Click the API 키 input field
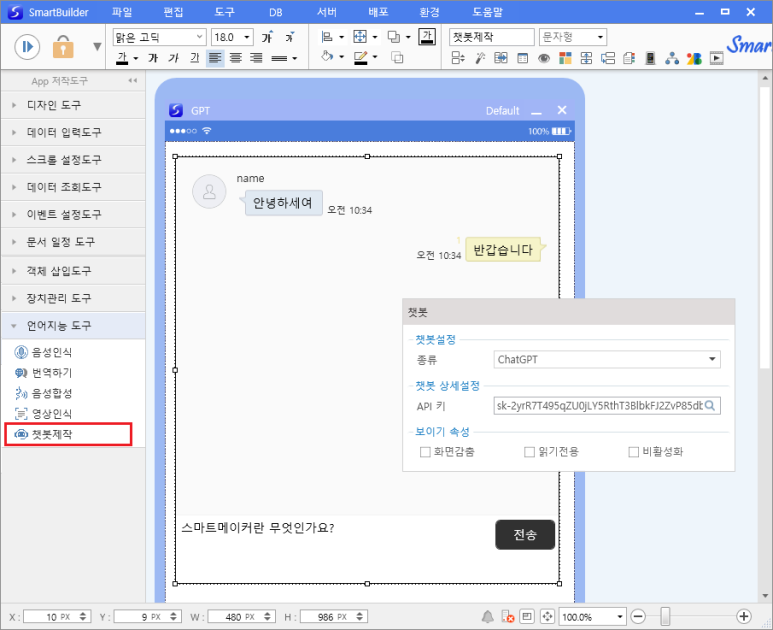The height and width of the screenshot is (630, 773). pos(607,406)
